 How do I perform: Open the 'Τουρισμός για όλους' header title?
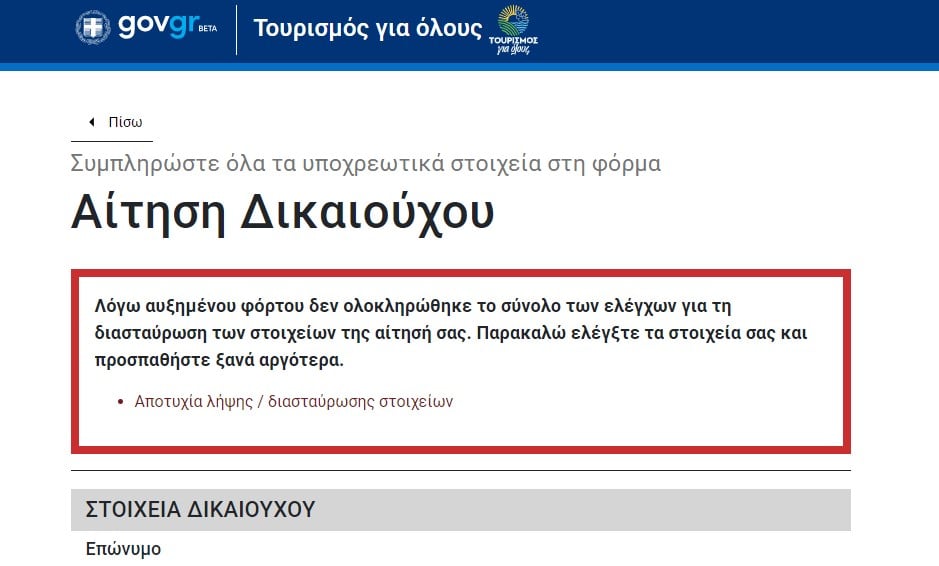click(367, 28)
